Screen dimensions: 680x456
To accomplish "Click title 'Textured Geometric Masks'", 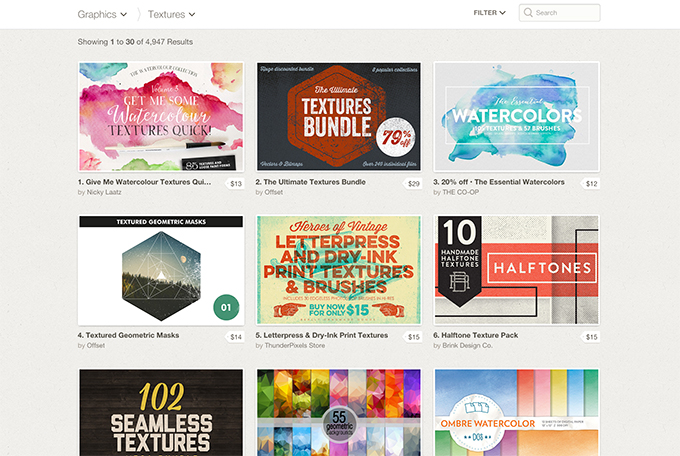I will (x=128, y=335).
